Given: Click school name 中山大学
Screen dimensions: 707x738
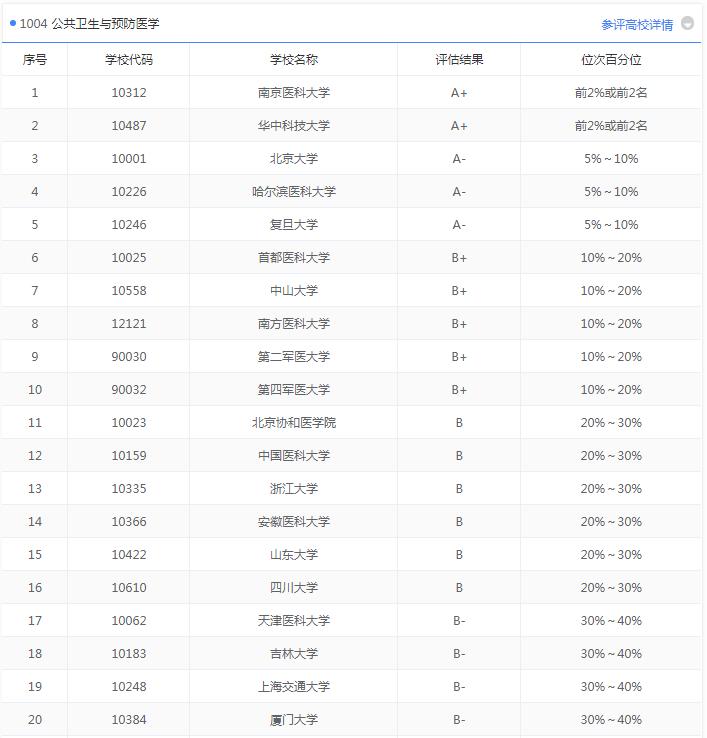Looking at the screenshot, I should (294, 290).
